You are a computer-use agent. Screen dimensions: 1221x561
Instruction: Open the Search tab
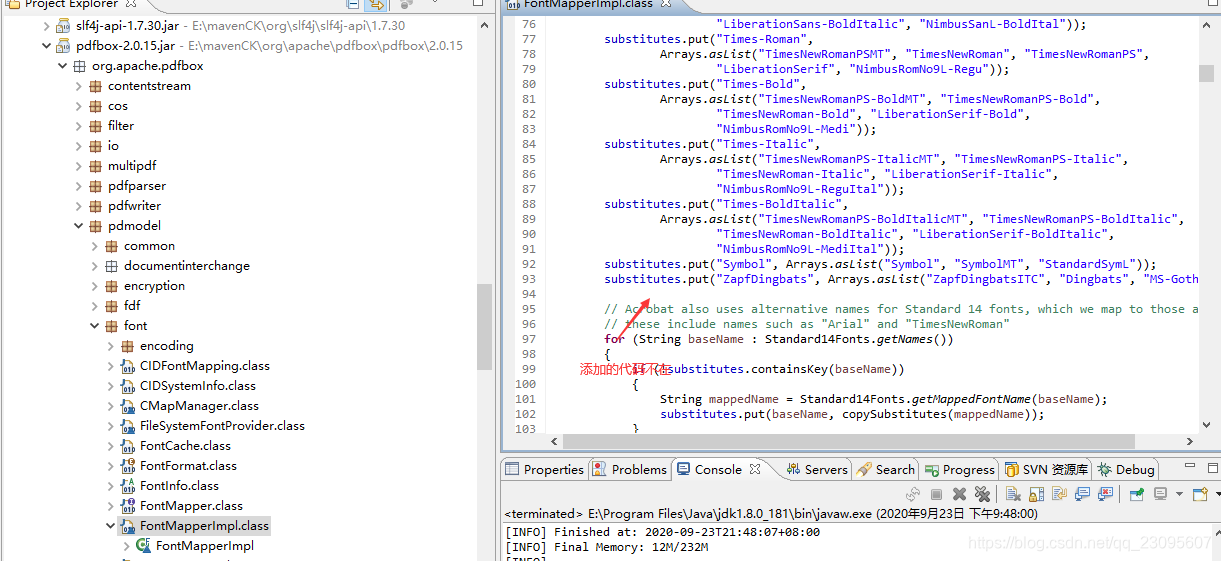886,469
